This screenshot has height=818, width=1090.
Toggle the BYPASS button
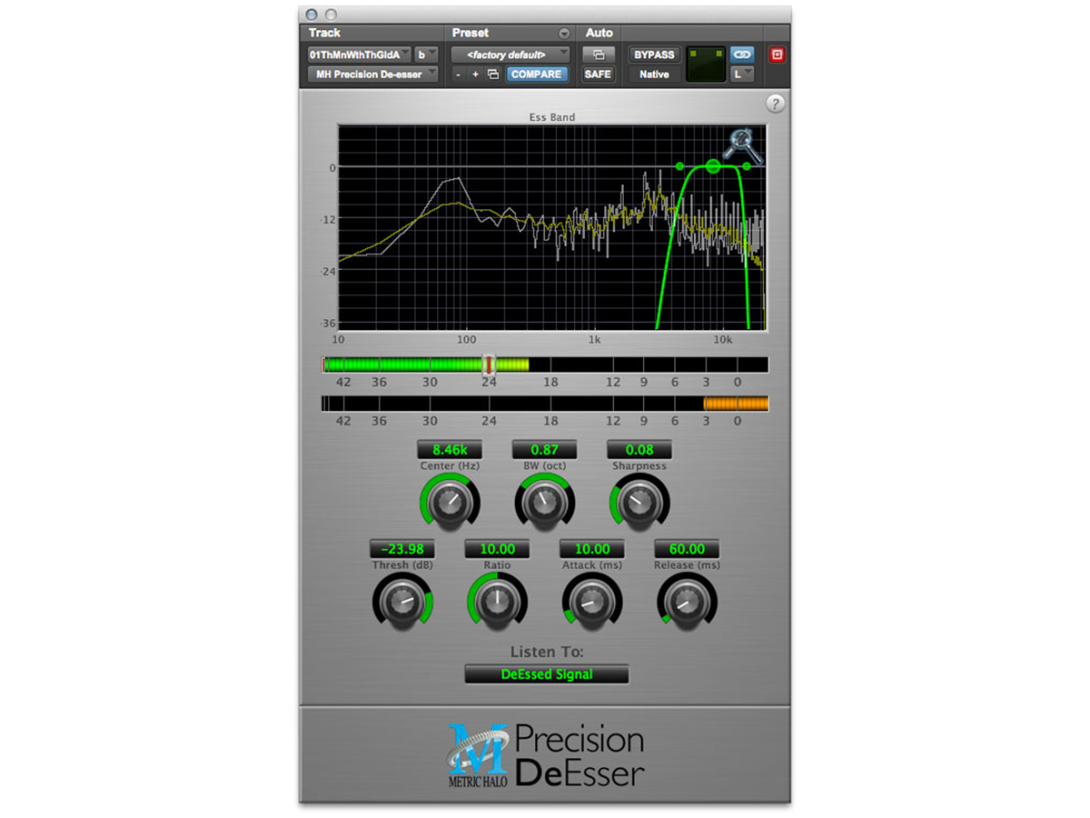click(x=653, y=54)
